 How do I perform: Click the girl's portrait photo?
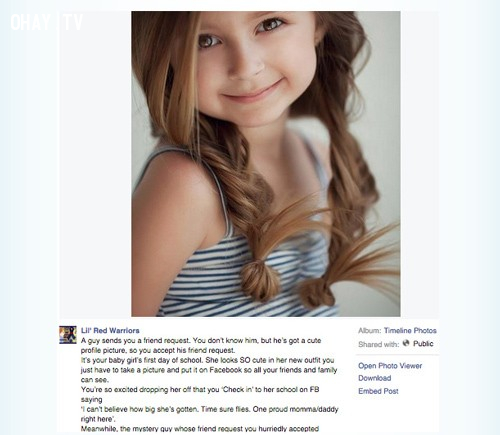[266, 164]
